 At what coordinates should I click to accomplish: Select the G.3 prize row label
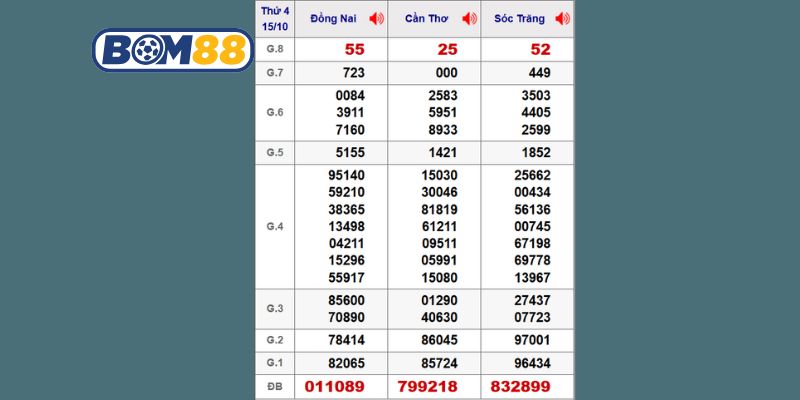point(275,309)
